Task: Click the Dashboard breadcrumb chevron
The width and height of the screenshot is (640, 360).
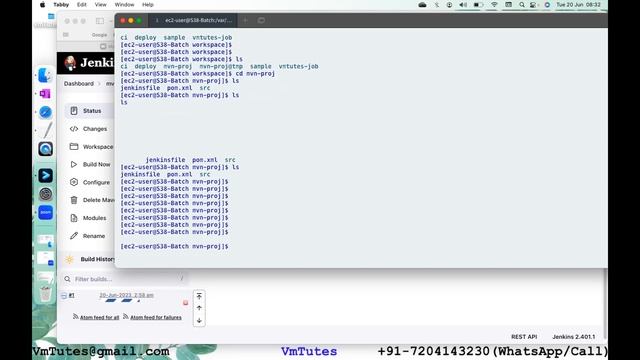Action: pyautogui.click(x=99, y=84)
